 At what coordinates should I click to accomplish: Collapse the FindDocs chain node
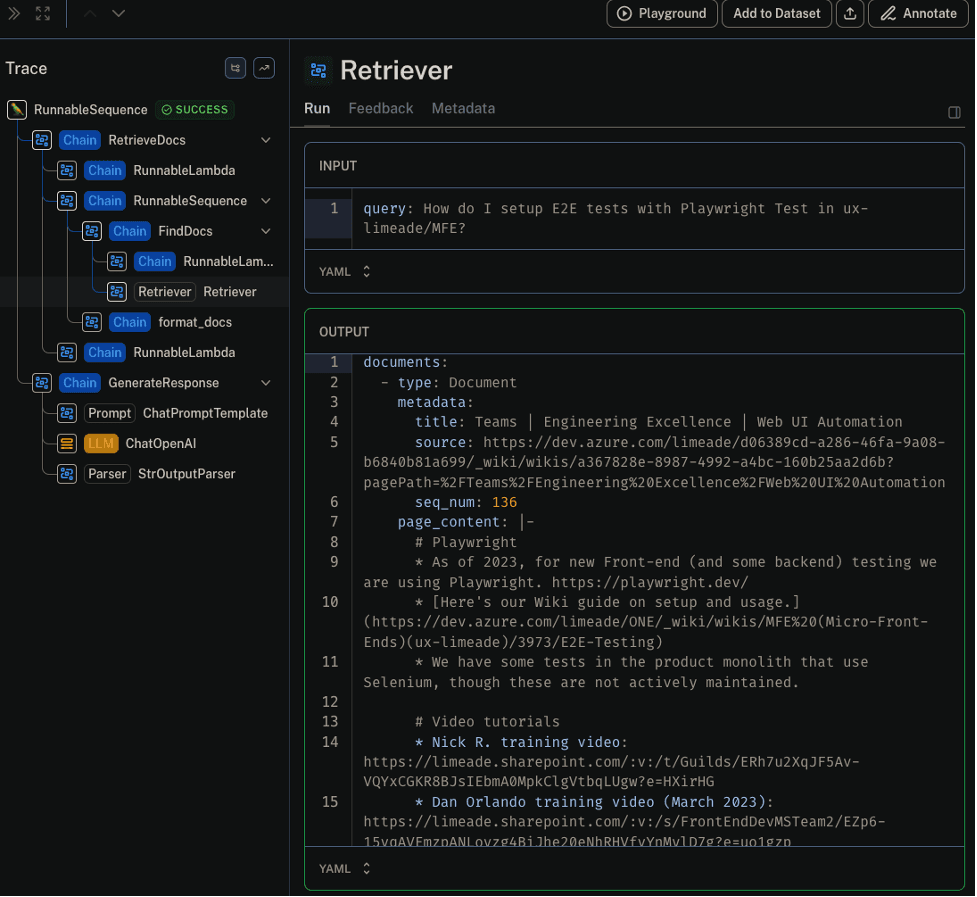point(266,231)
